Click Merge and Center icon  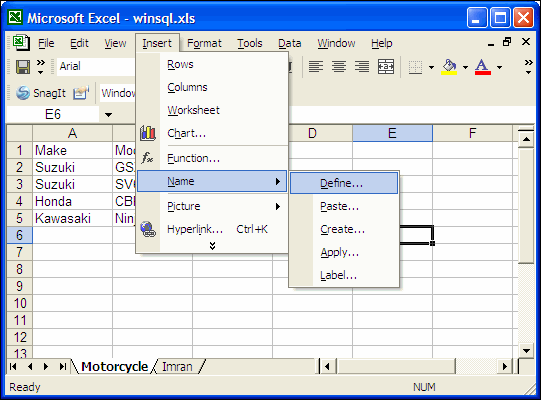click(x=386, y=67)
